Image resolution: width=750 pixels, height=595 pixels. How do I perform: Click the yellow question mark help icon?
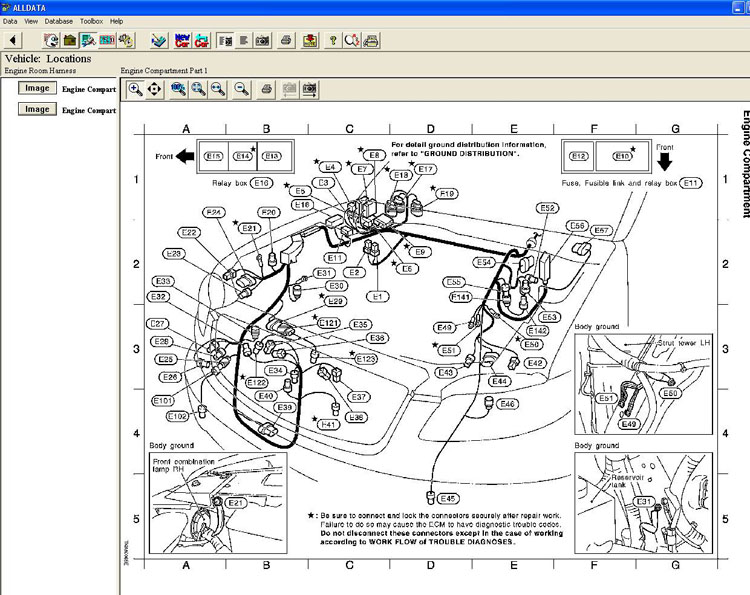point(333,41)
